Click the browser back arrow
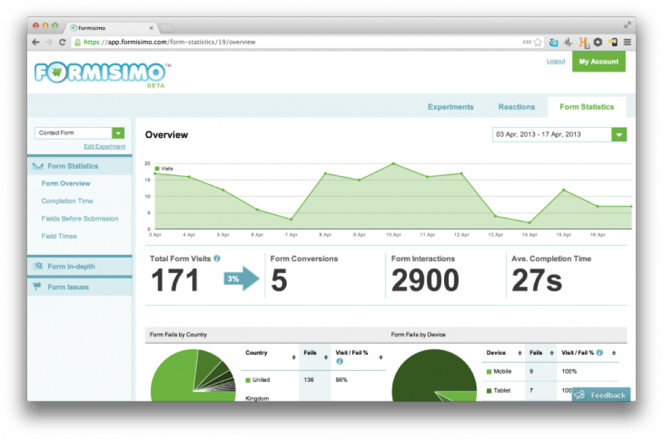 [36, 42]
